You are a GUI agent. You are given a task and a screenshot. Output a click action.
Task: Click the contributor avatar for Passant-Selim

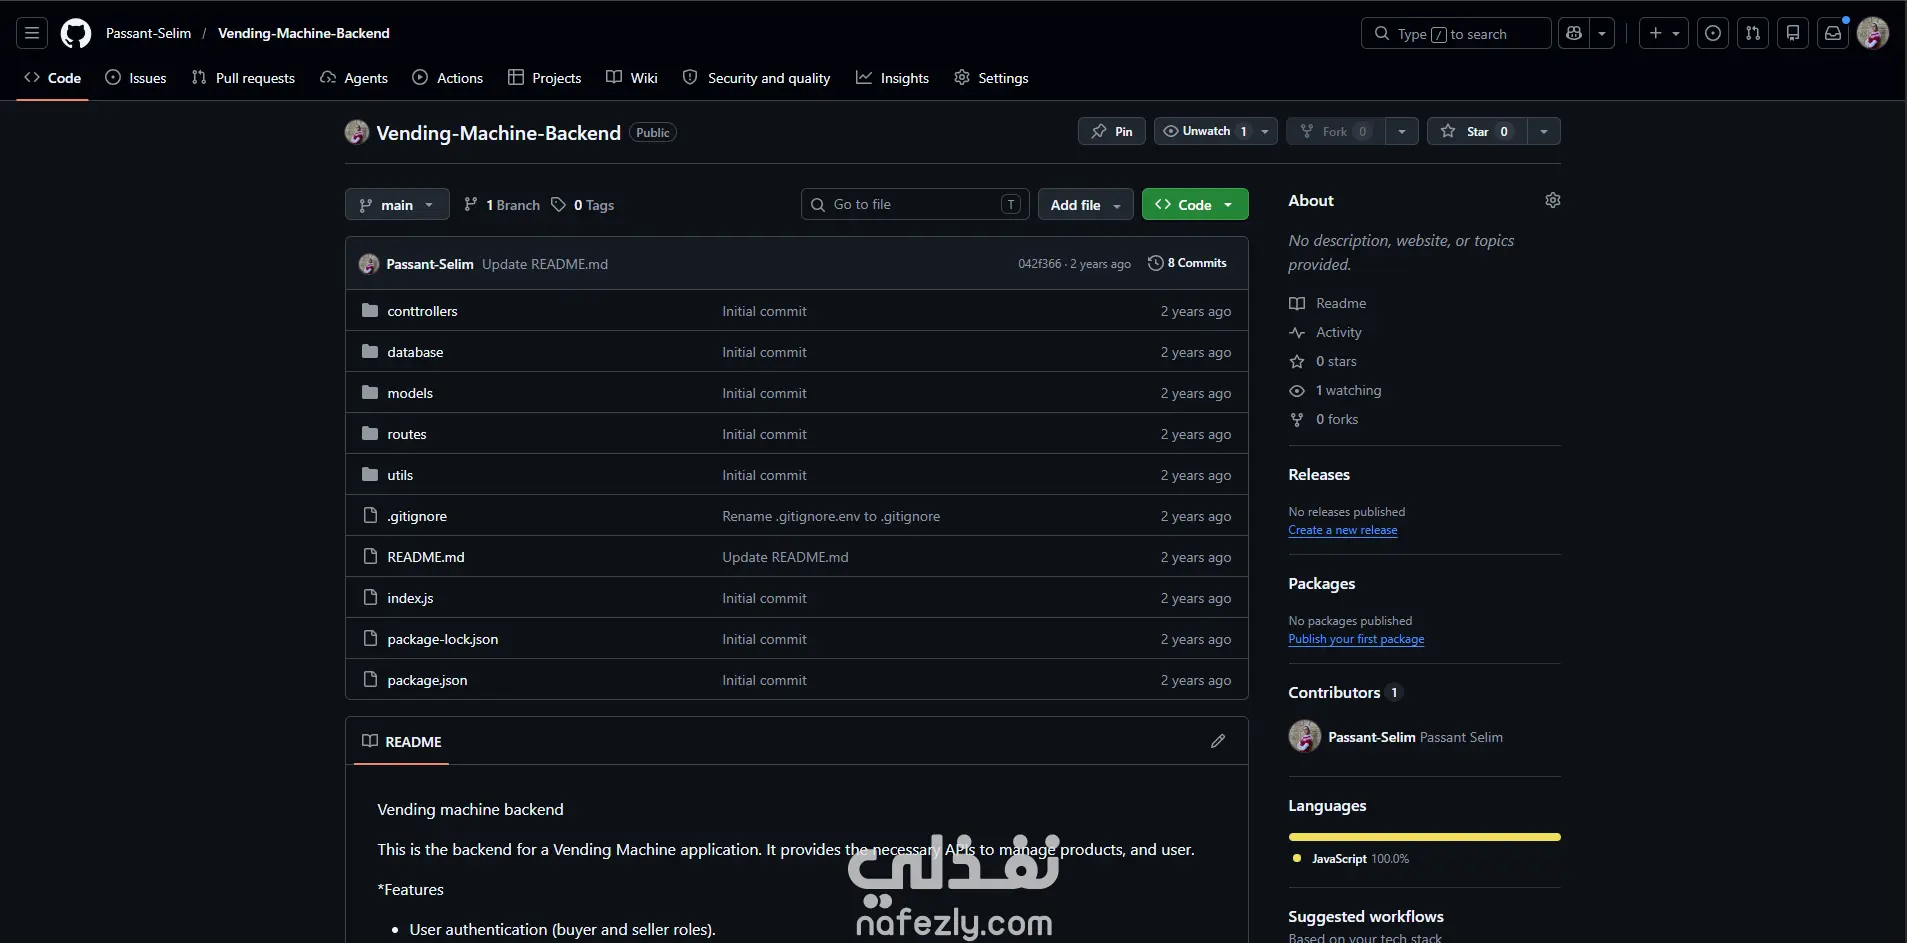pyautogui.click(x=1305, y=736)
